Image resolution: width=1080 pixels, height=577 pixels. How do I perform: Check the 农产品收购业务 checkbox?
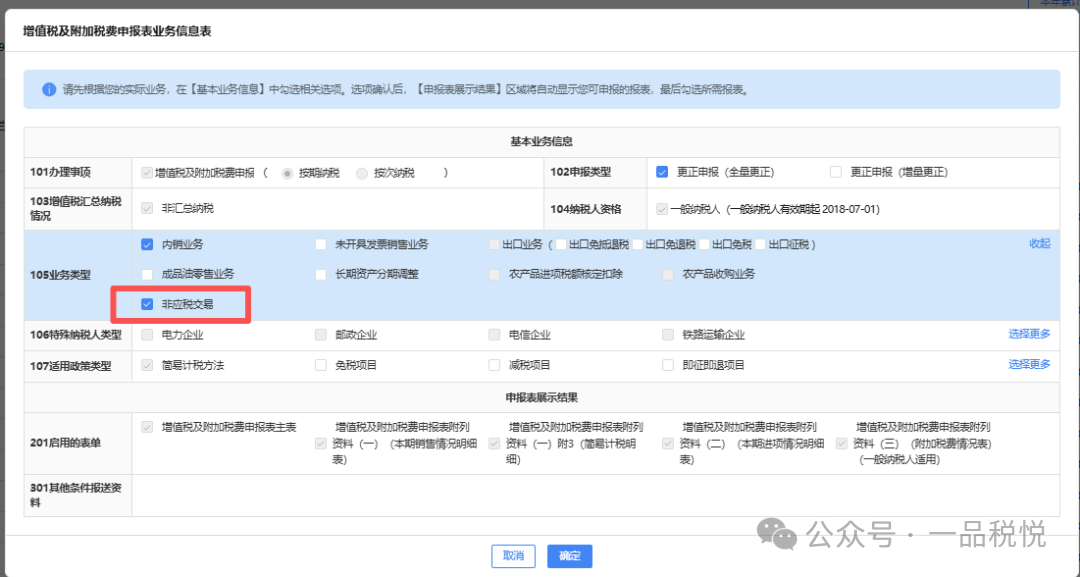tap(667, 274)
